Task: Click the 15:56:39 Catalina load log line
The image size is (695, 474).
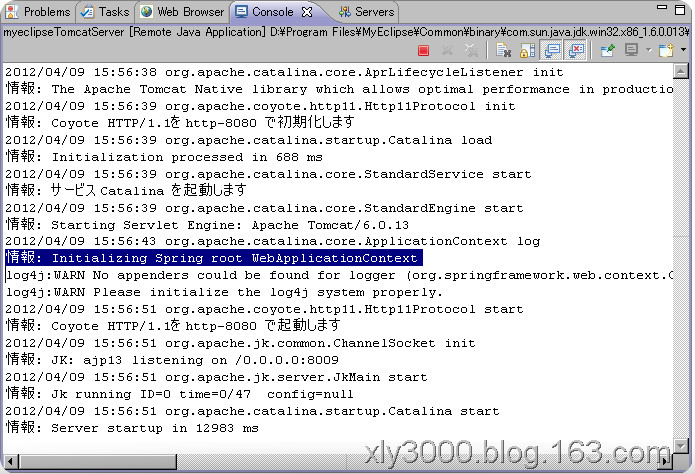Action: click(249, 140)
